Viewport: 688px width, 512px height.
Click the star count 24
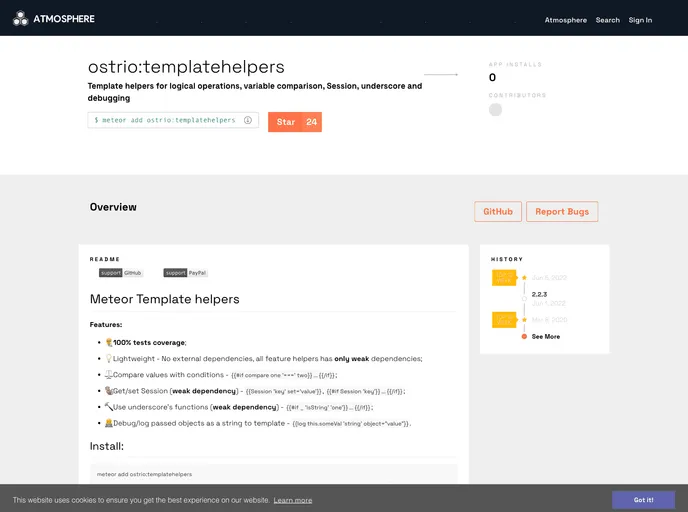312,122
